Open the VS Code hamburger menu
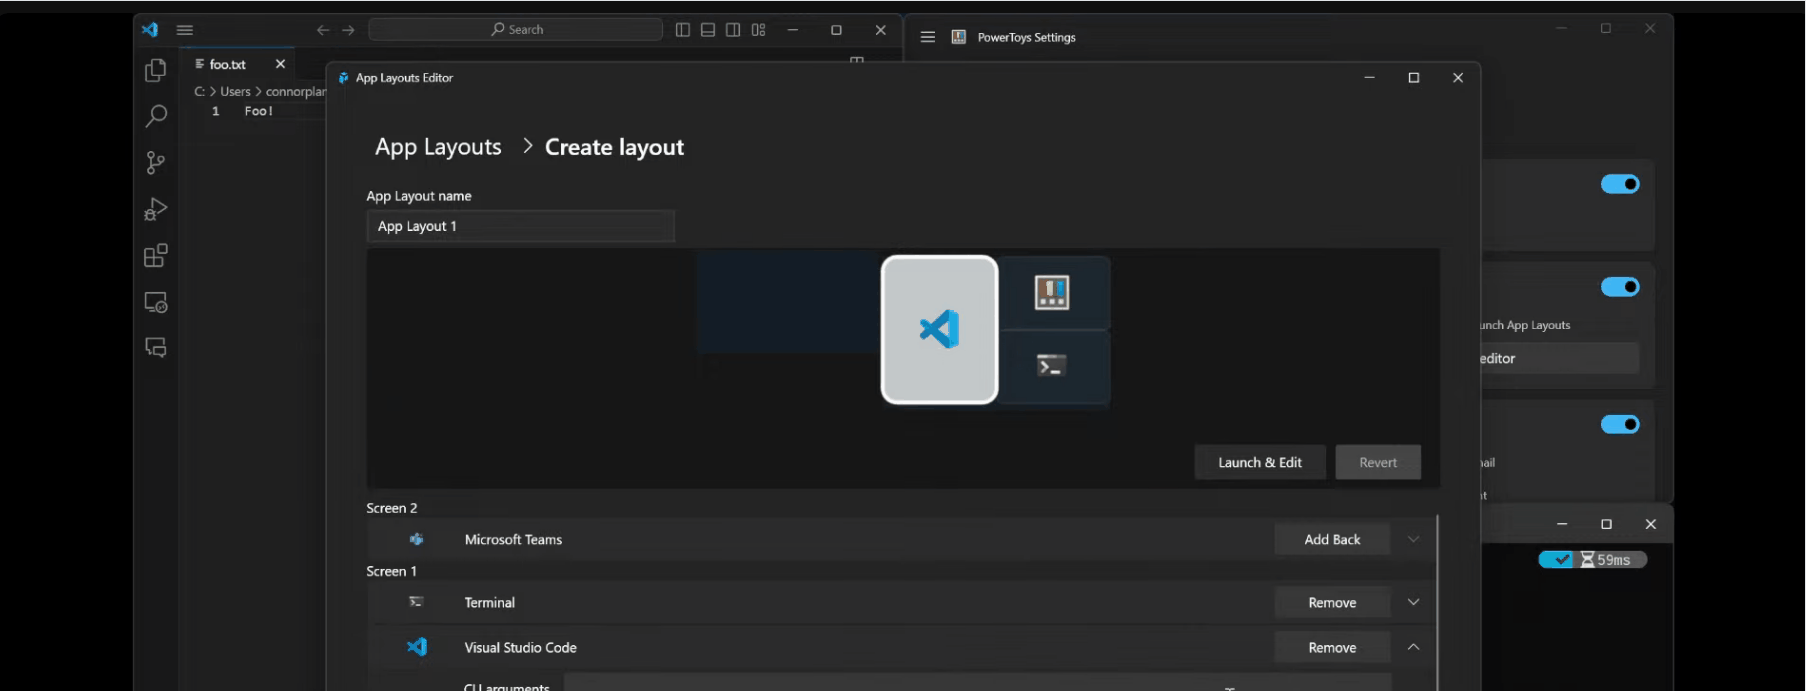This screenshot has height=691, width=1806. 185,30
